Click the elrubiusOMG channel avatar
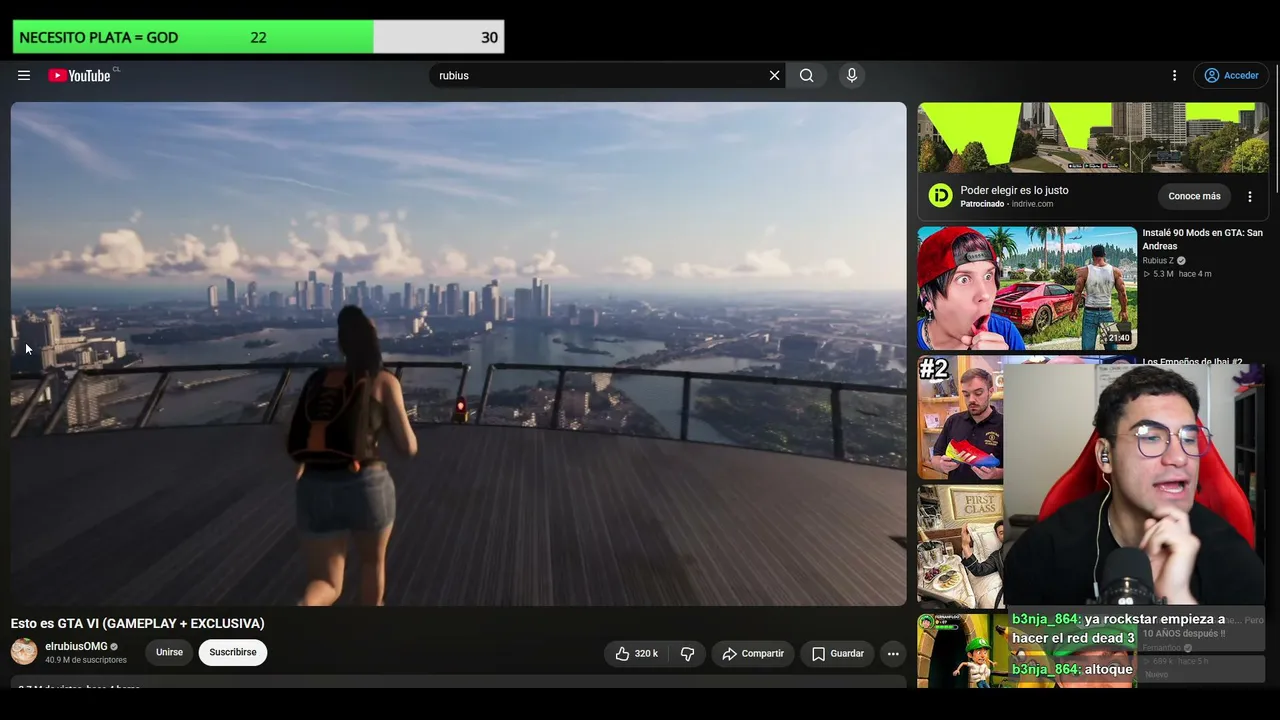Image resolution: width=1280 pixels, height=720 pixels. point(24,652)
